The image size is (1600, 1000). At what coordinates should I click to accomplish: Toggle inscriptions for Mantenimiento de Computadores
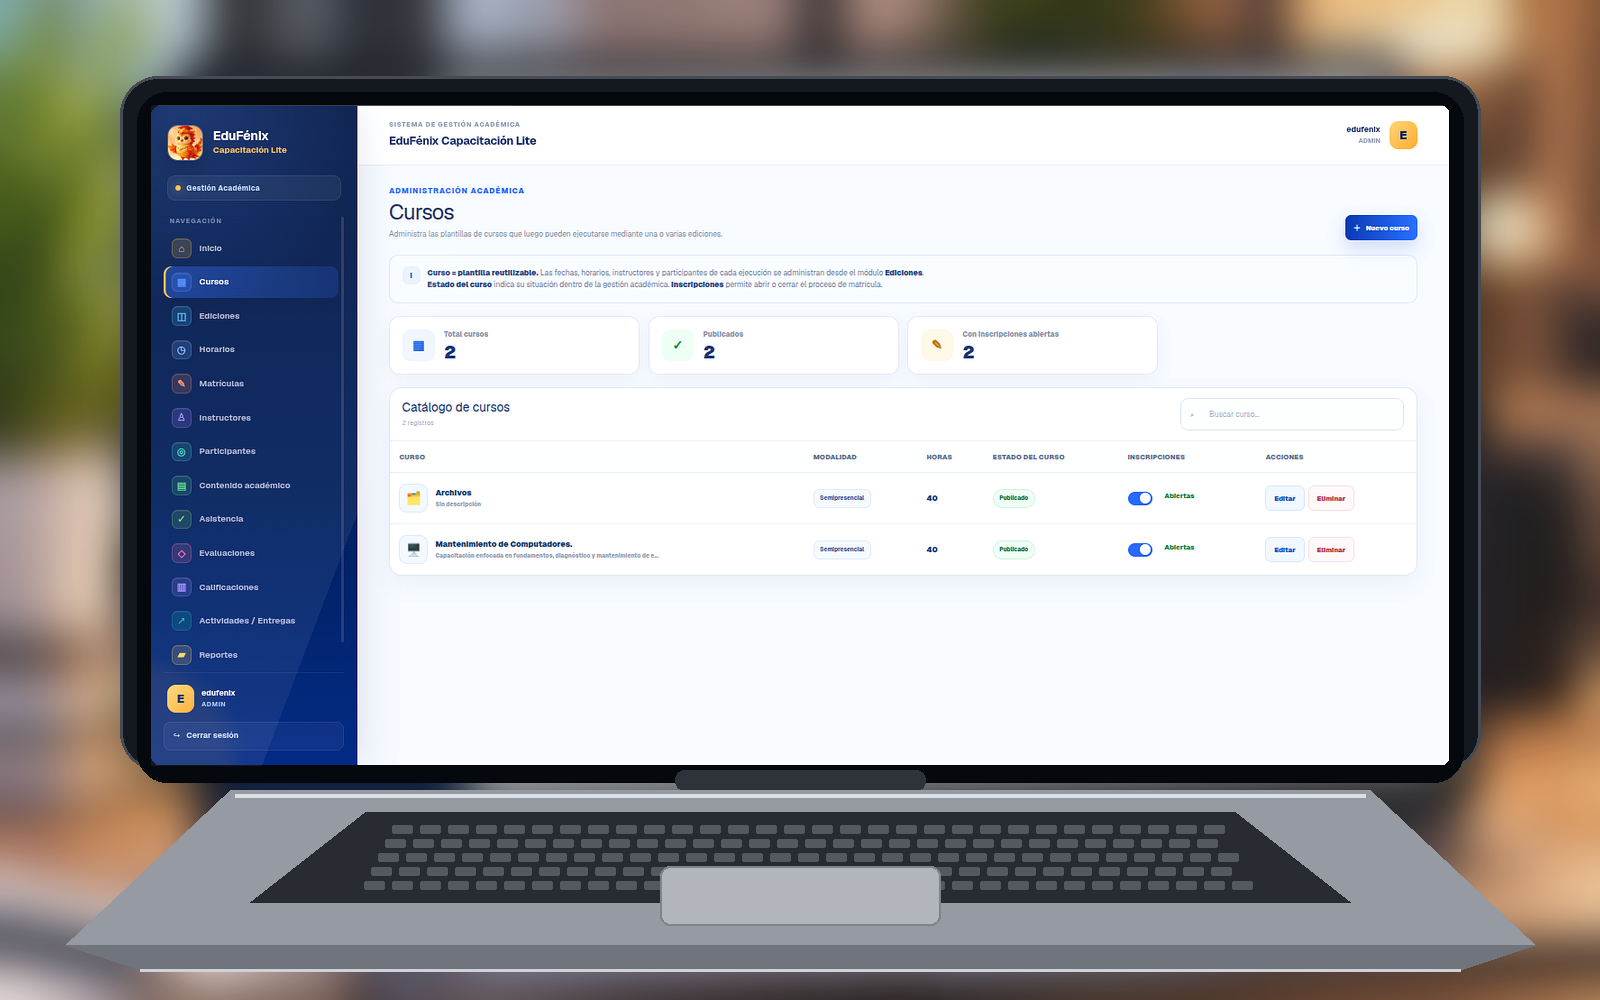pos(1140,549)
